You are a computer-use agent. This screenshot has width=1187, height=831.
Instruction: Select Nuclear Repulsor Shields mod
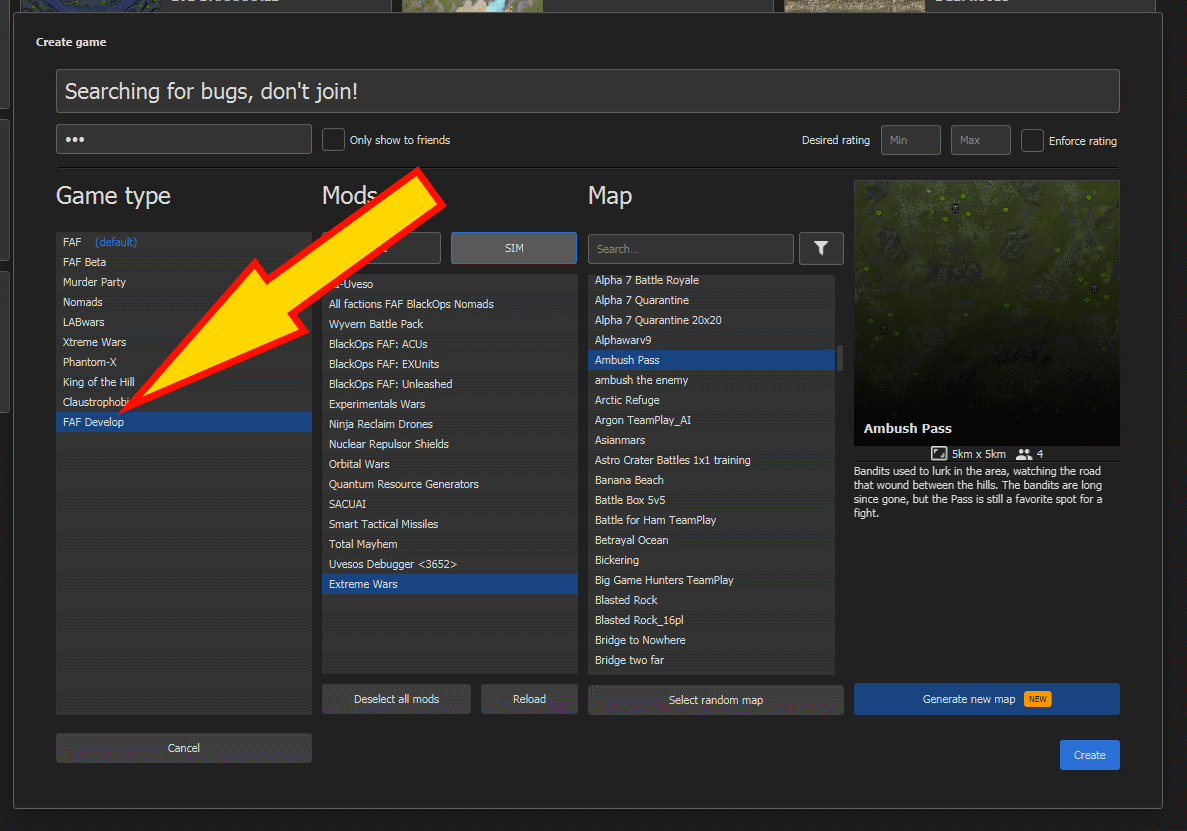450,444
